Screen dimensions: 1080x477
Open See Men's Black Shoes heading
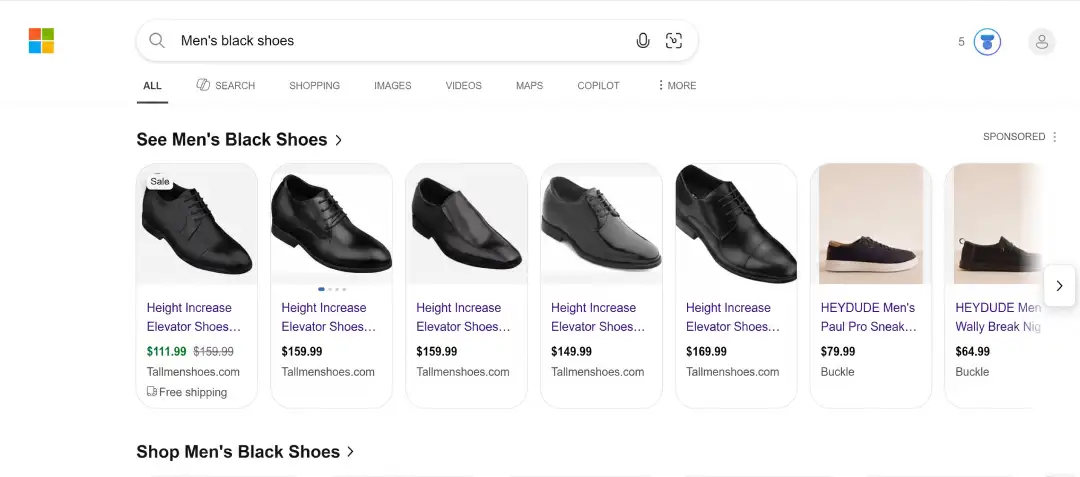click(231, 140)
